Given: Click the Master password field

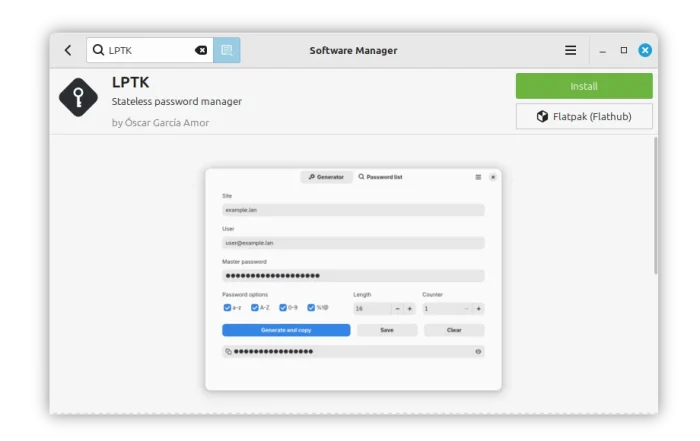Looking at the screenshot, I should [353, 276].
